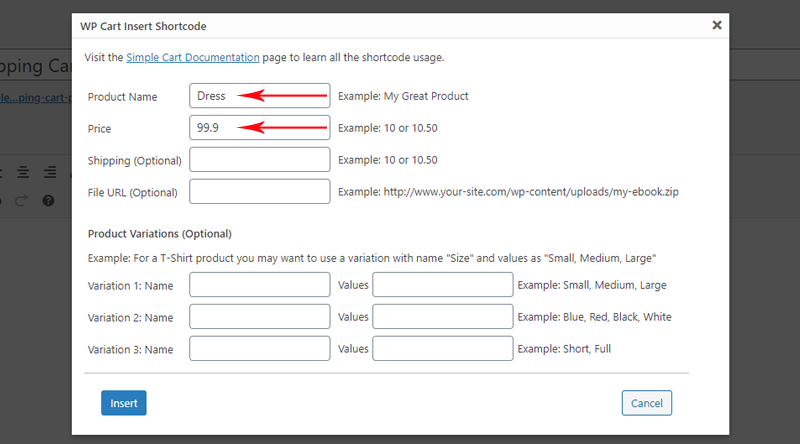Select the Variation 2 Values field
The height and width of the screenshot is (444, 800).
443,316
